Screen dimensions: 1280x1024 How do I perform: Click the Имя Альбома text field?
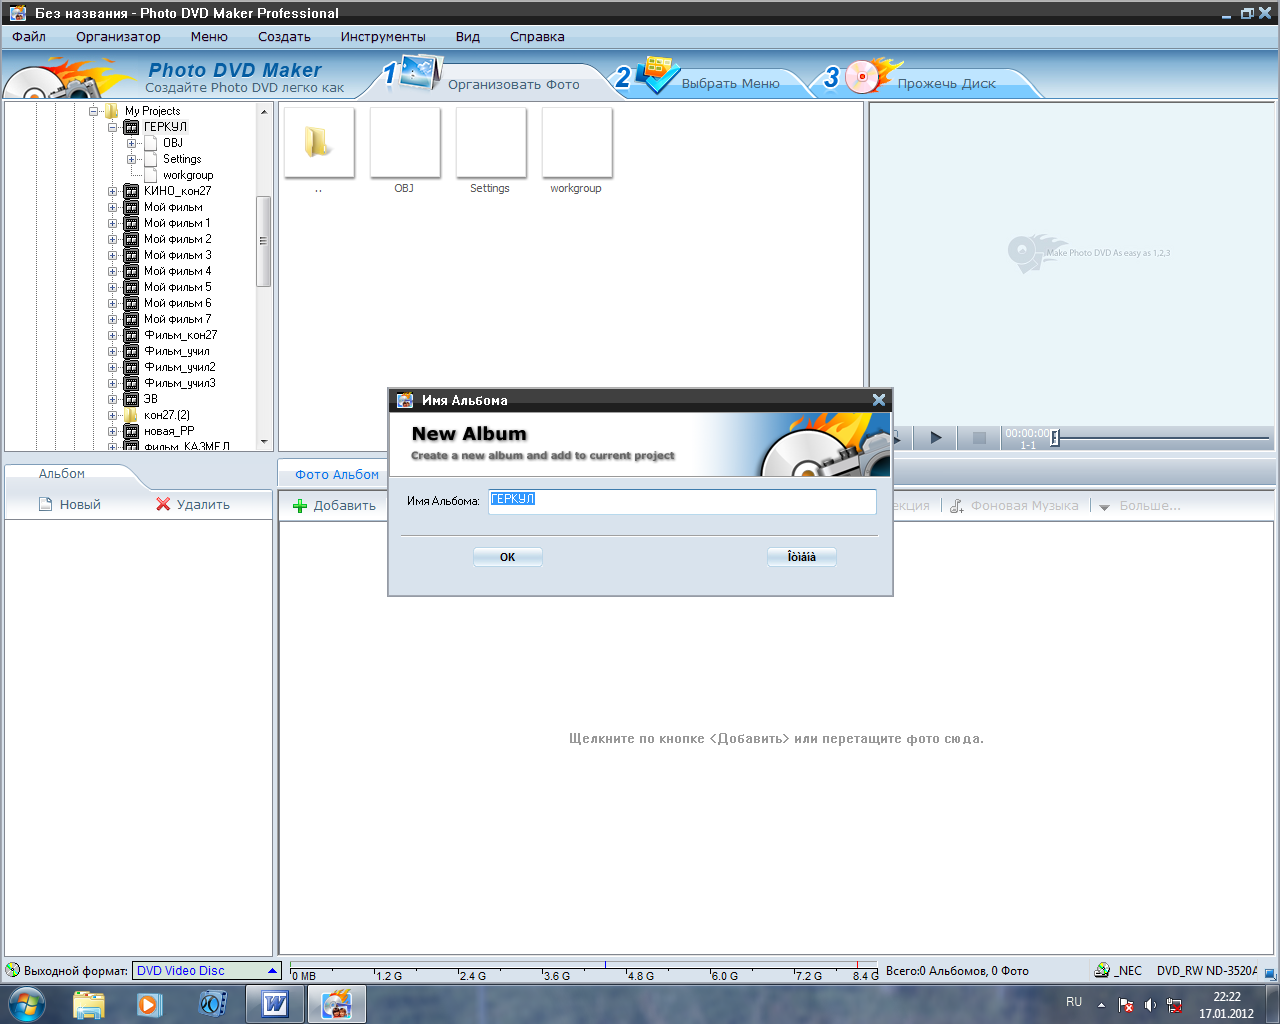[x=682, y=501]
